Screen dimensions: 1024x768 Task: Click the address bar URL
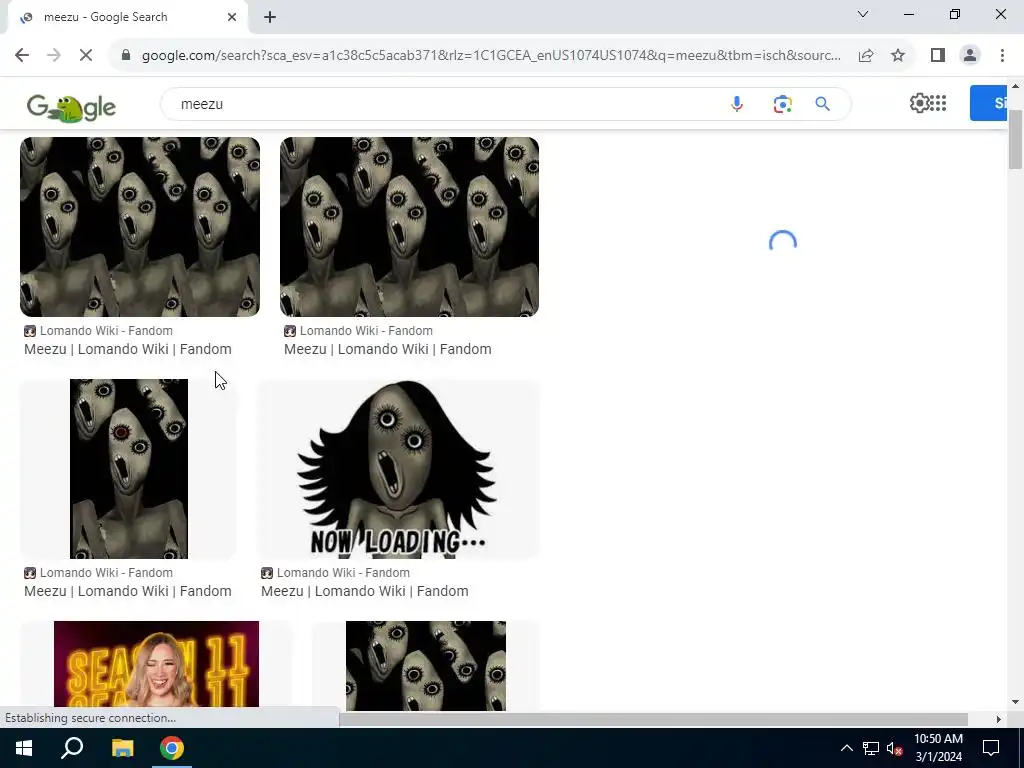point(491,56)
